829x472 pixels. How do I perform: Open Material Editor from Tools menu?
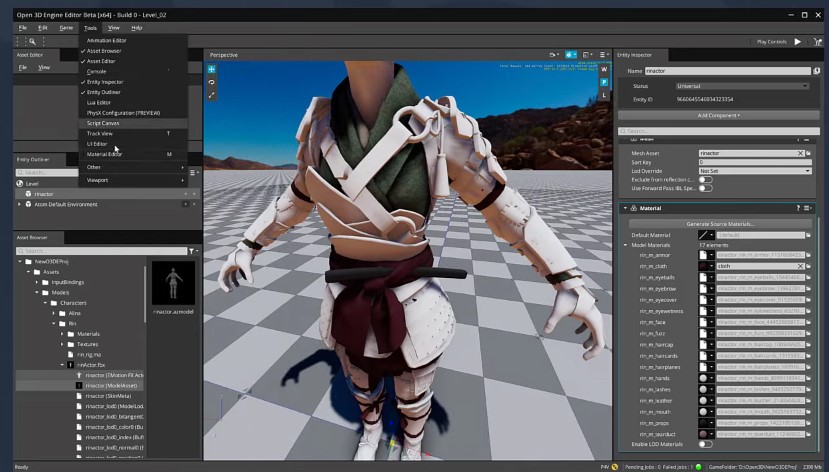(x=104, y=154)
